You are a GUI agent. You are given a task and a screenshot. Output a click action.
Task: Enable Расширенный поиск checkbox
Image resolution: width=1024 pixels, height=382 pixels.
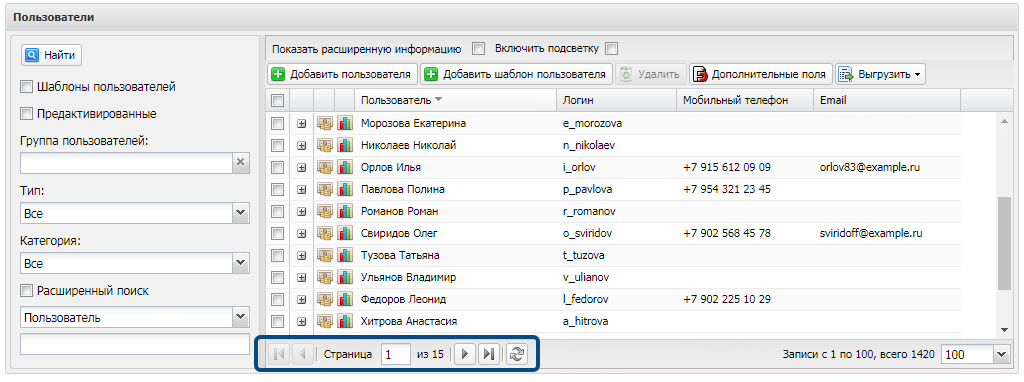tap(27, 291)
